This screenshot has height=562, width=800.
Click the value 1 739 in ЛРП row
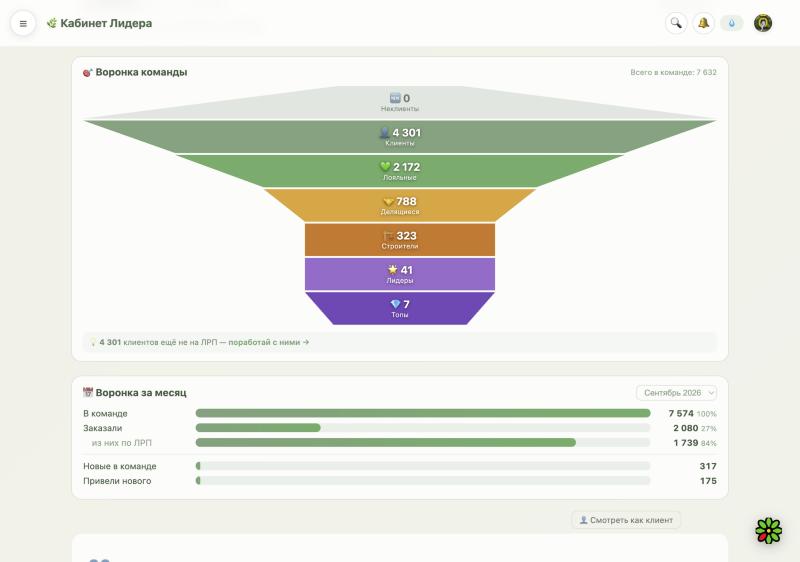tap(686, 443)
